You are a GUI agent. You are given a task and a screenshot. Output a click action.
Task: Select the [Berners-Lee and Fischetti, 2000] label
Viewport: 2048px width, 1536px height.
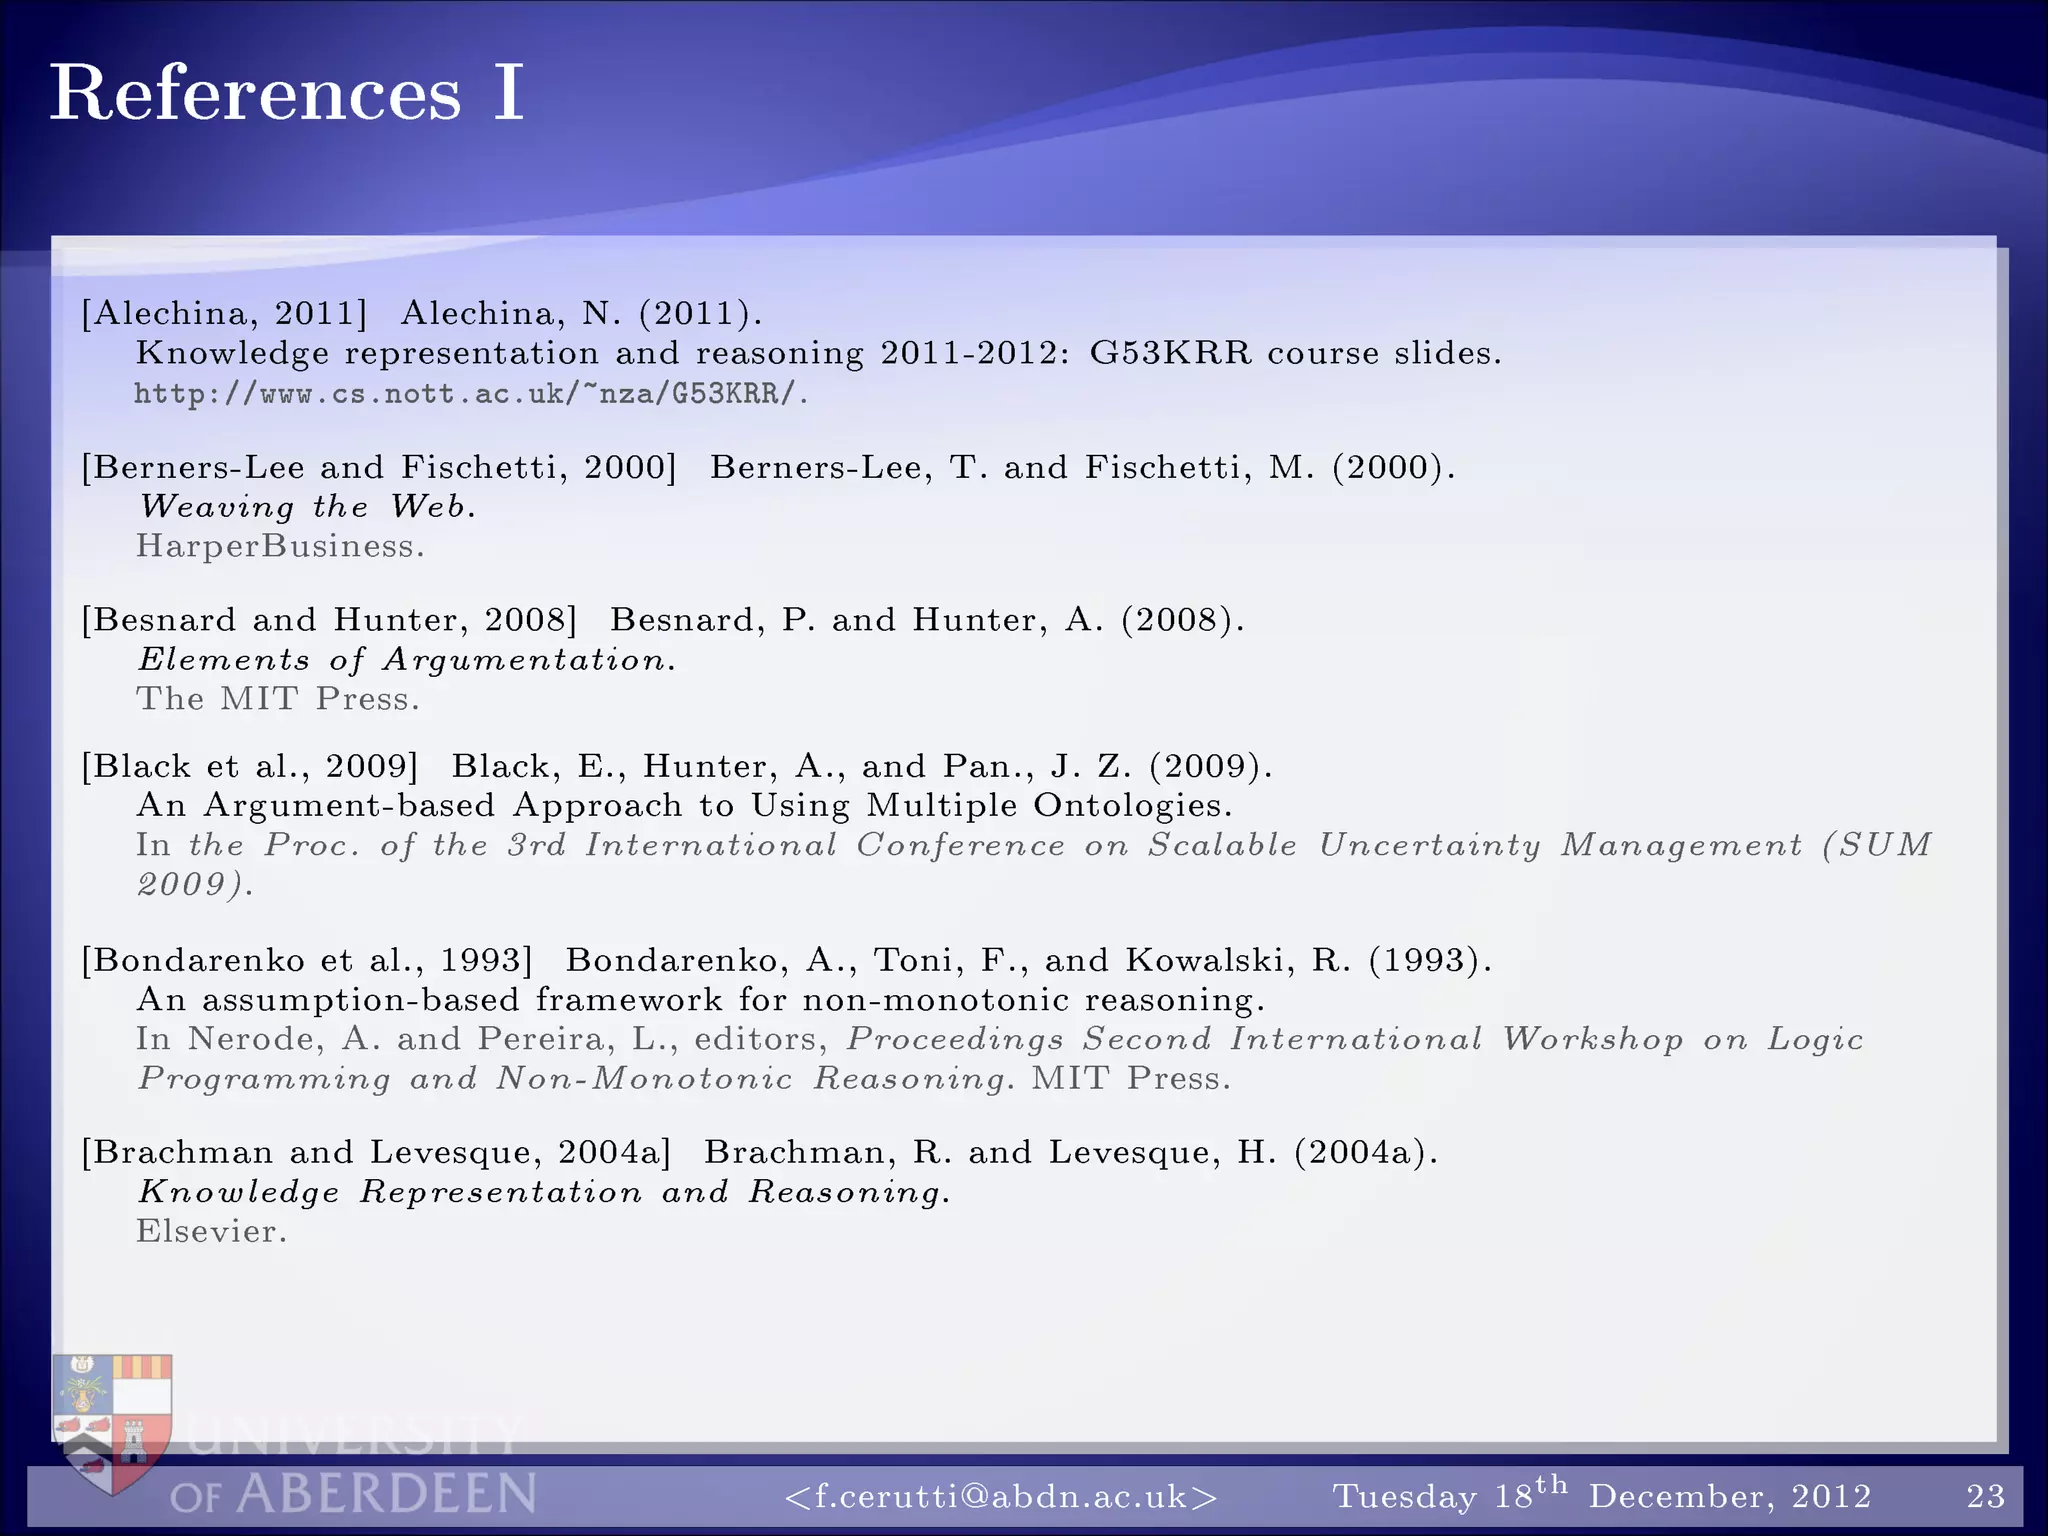click(380, 468)
